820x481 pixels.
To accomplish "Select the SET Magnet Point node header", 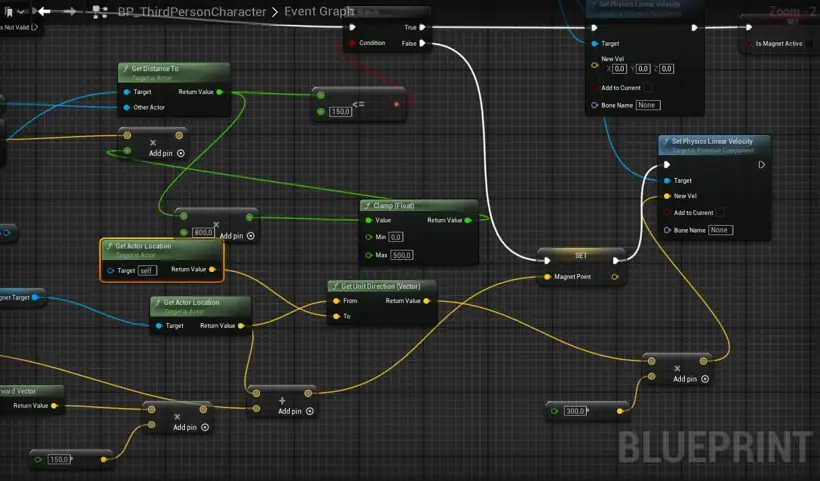I will pyautogui.click(x=581, y=255).
